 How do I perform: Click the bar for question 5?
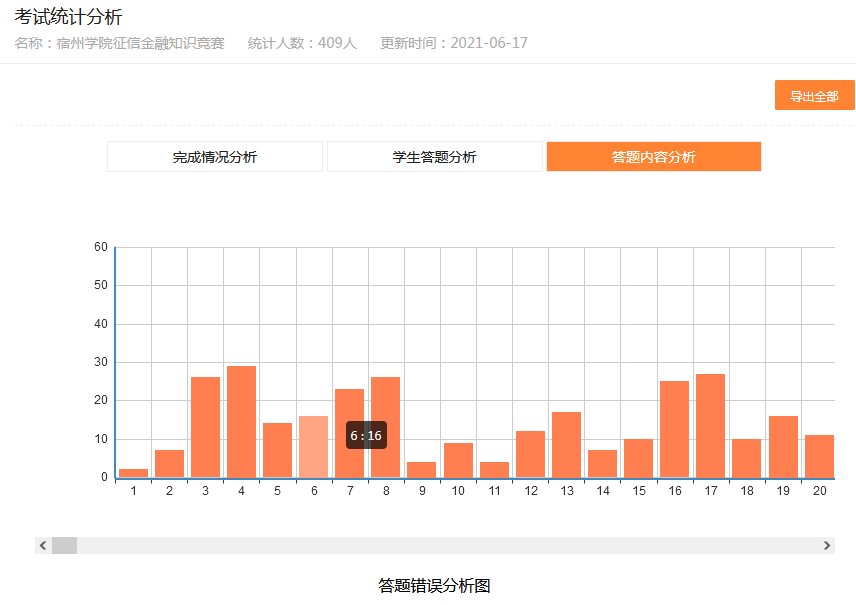277,450
